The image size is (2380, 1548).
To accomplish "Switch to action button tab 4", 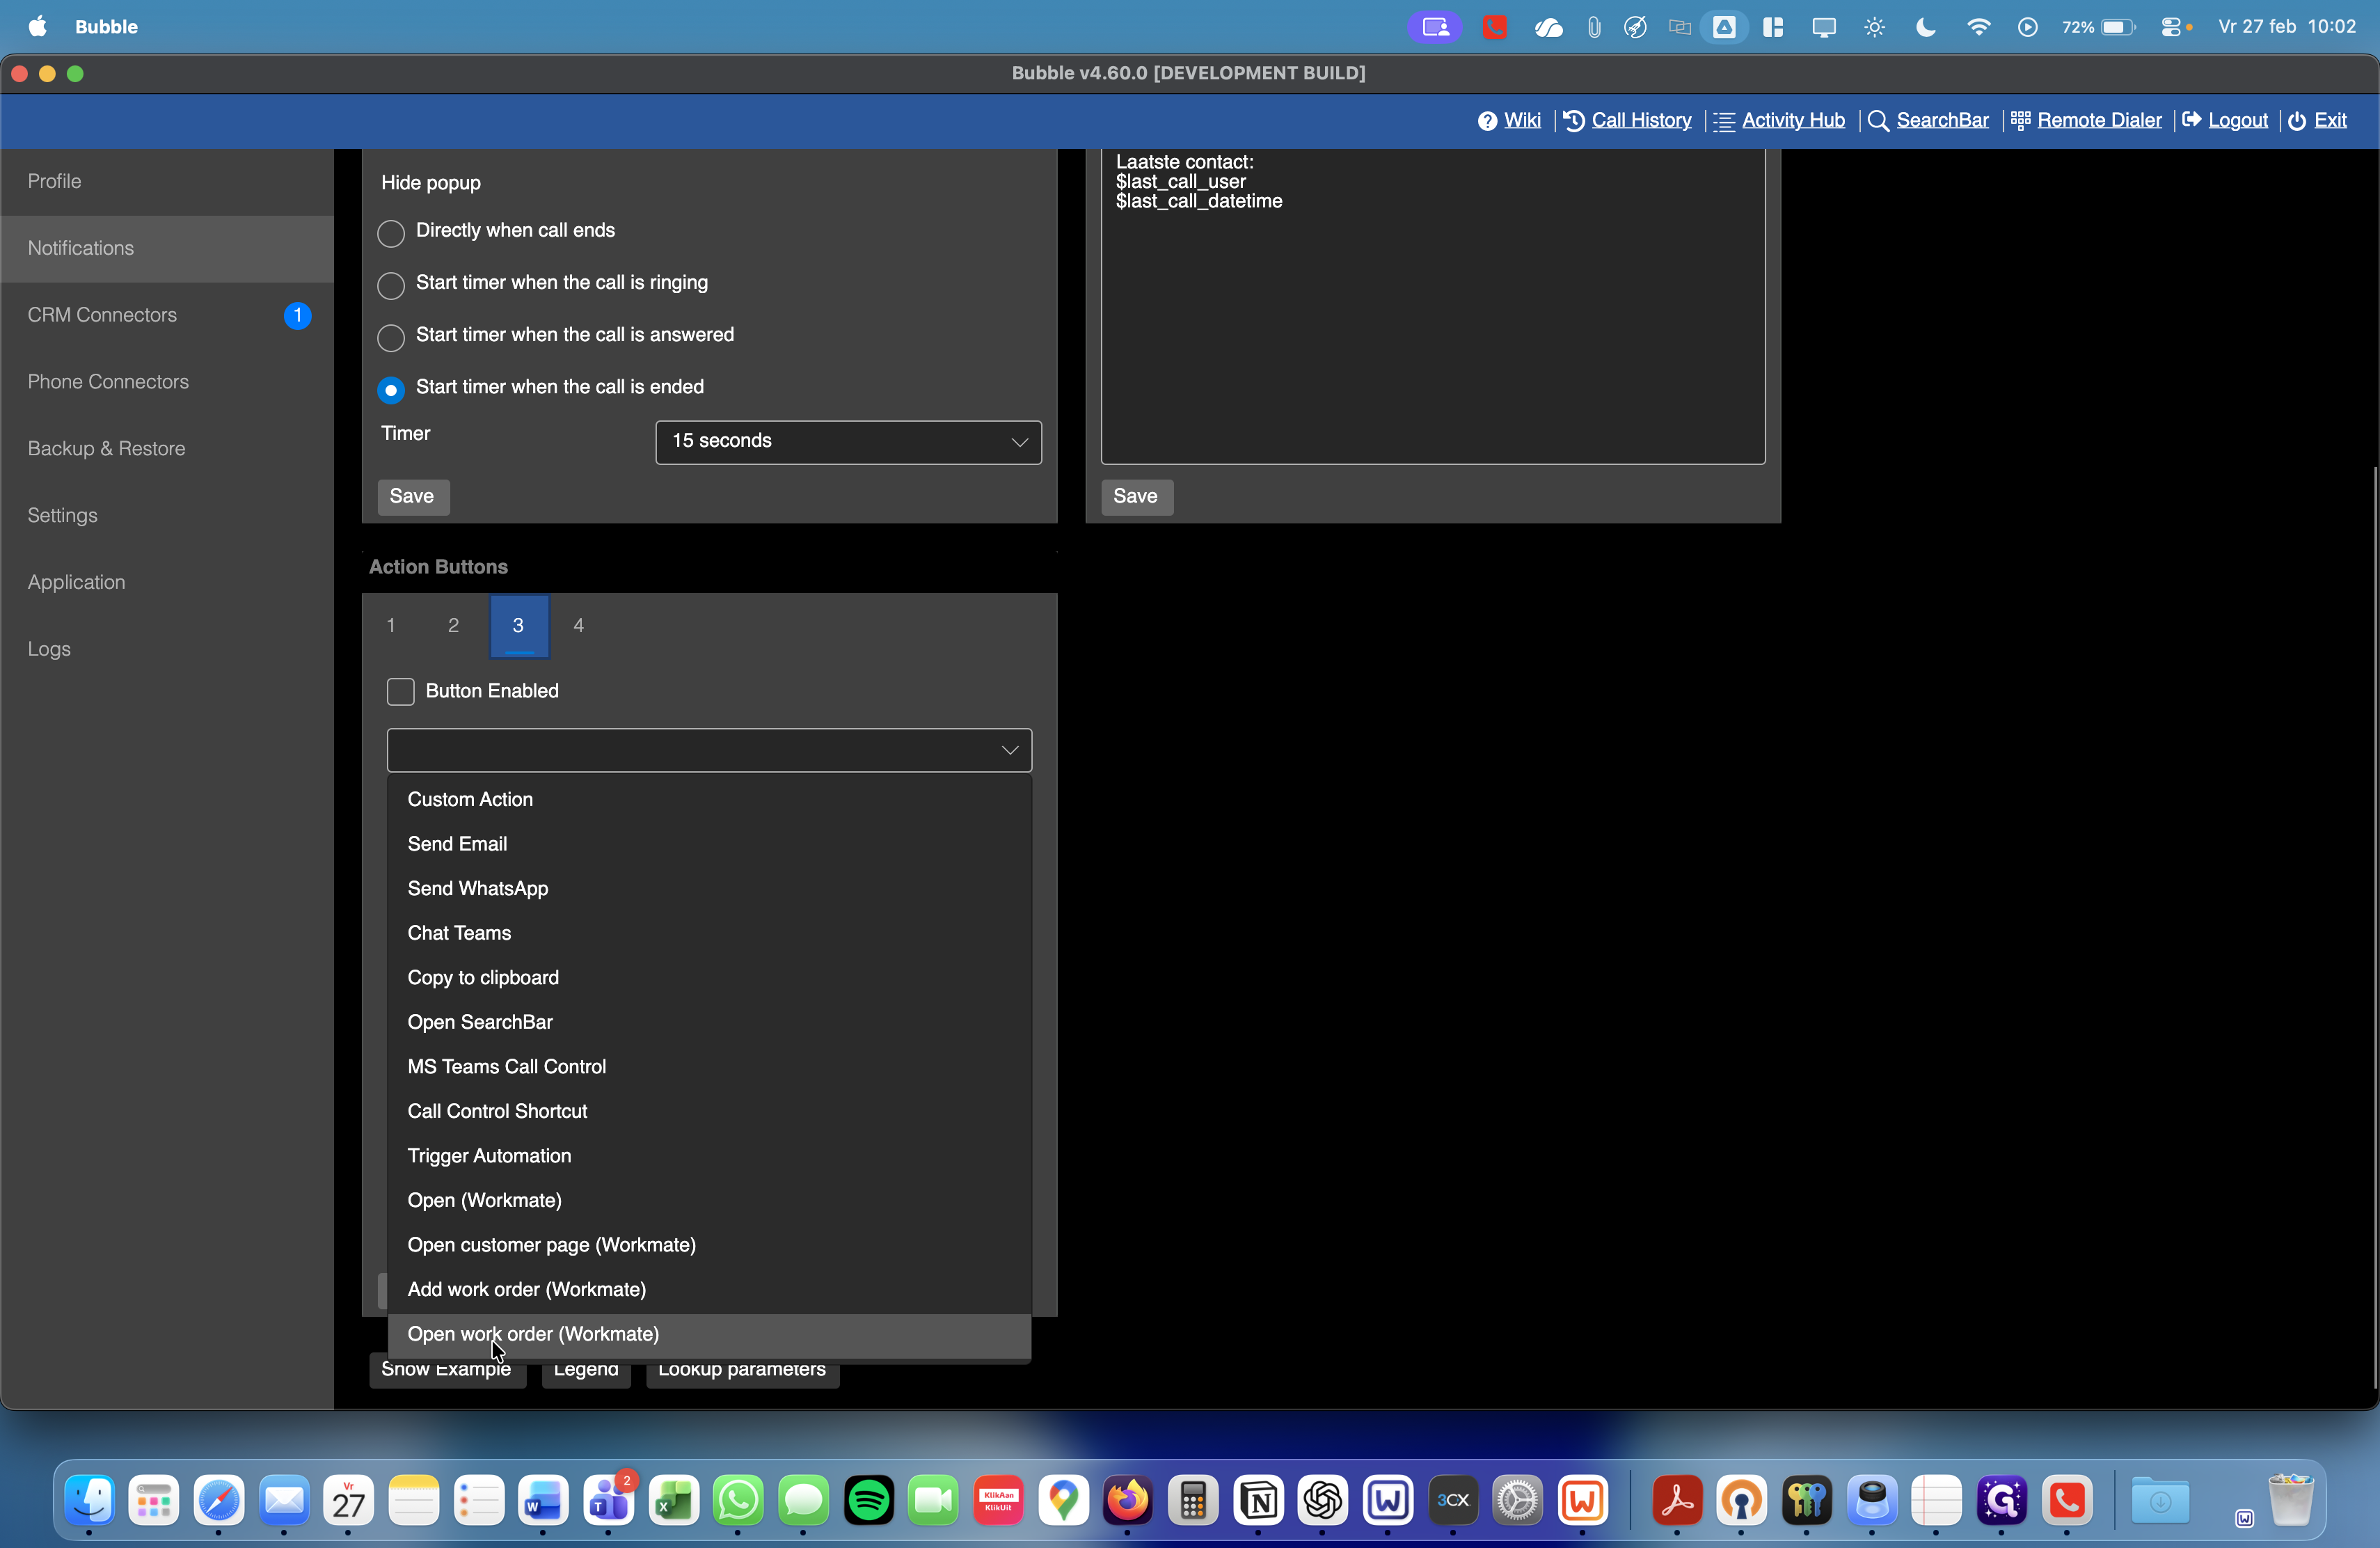I will point(578,626).
